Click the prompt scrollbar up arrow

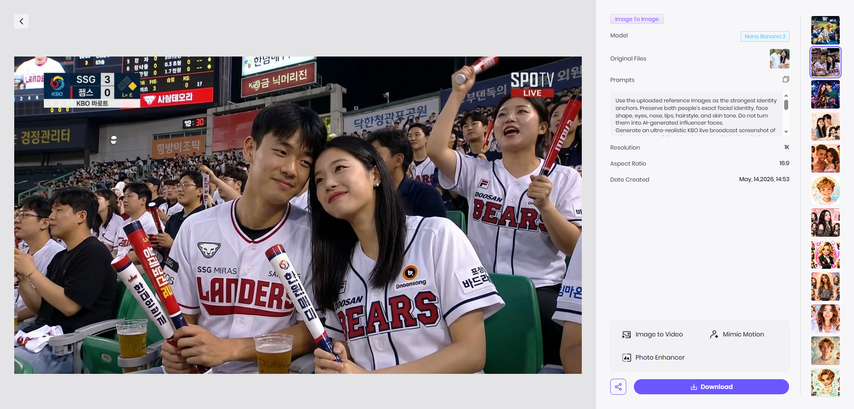coord(786,96)
